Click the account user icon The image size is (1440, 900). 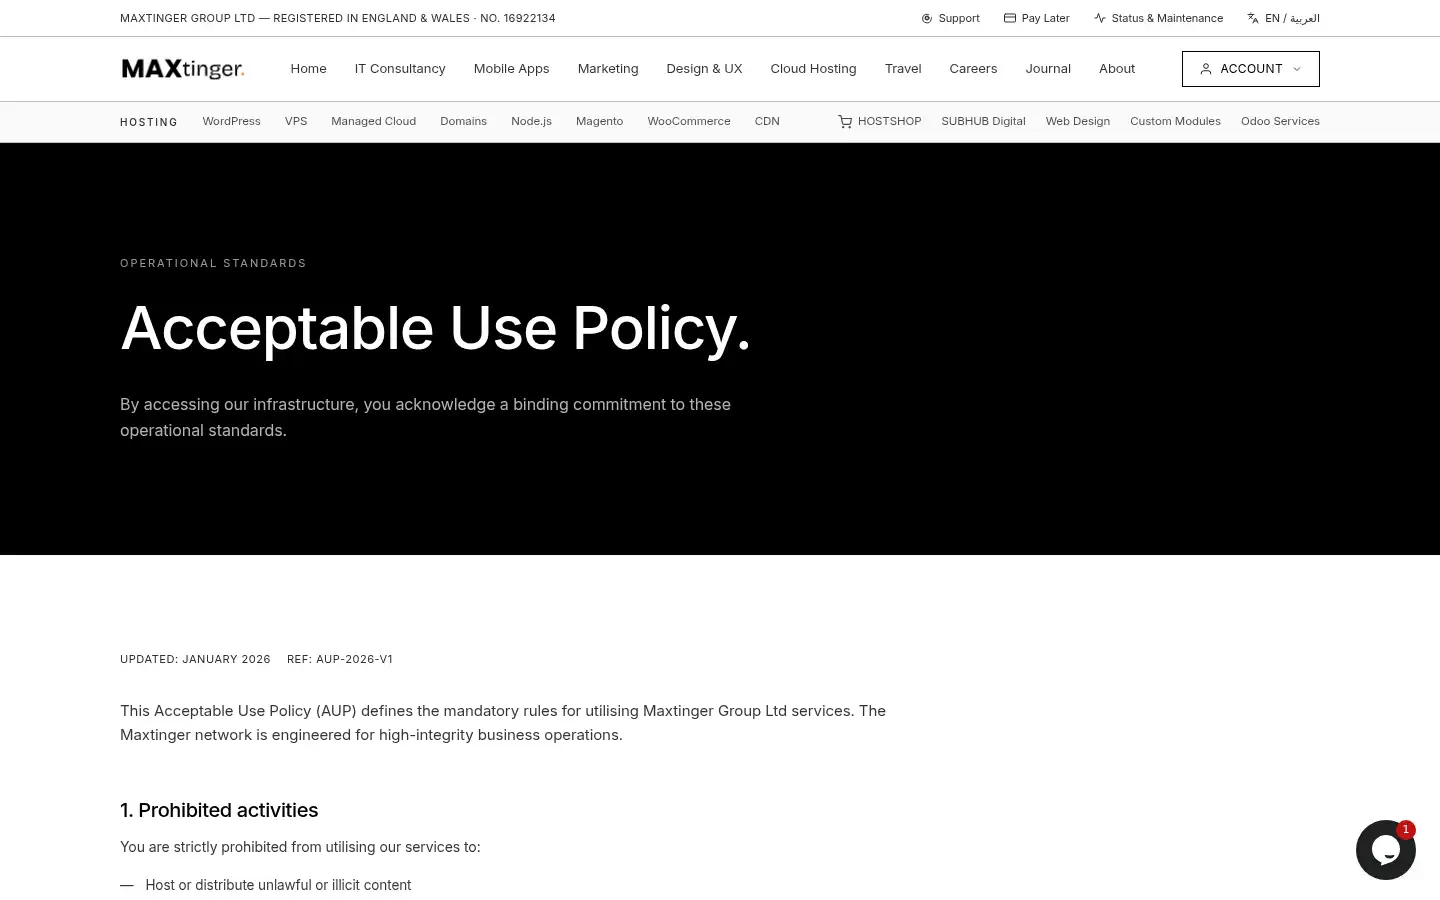[x=1206, y=69]
